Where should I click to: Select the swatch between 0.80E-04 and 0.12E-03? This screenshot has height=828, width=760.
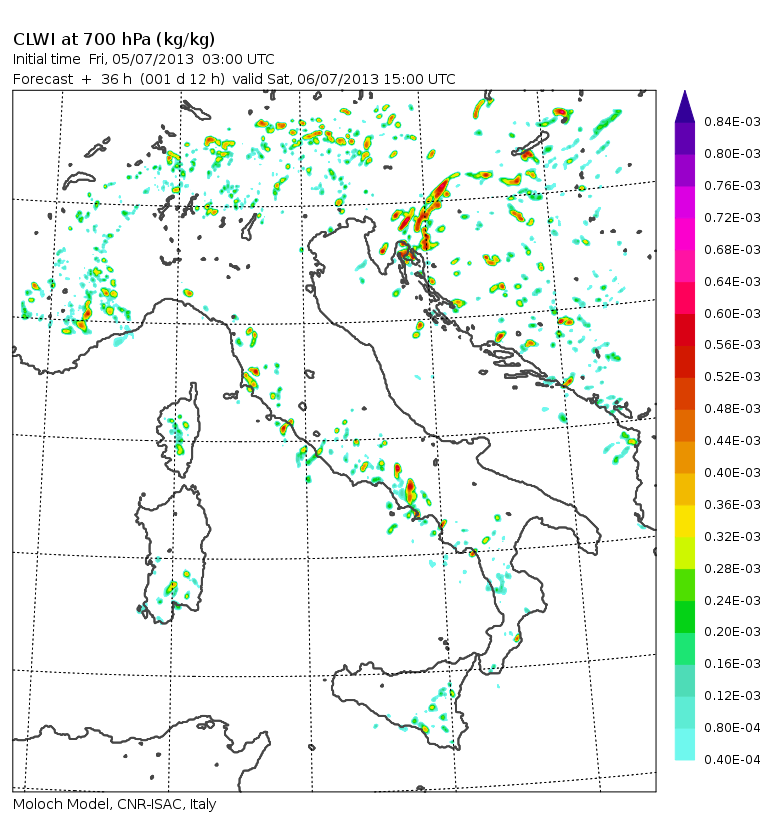click(685, 712)
